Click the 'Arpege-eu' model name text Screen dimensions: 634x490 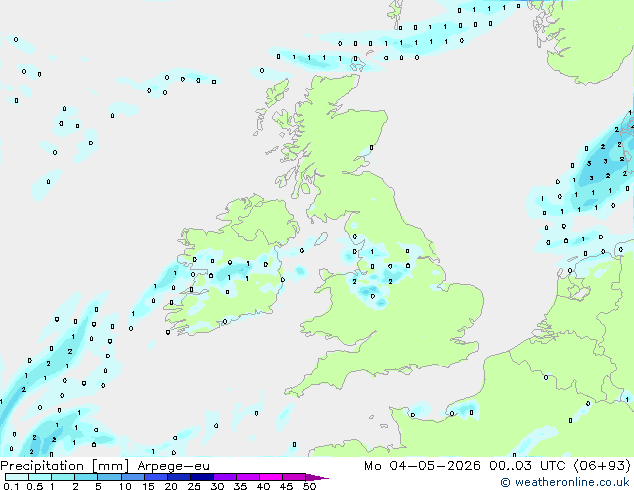pos(173,466)
